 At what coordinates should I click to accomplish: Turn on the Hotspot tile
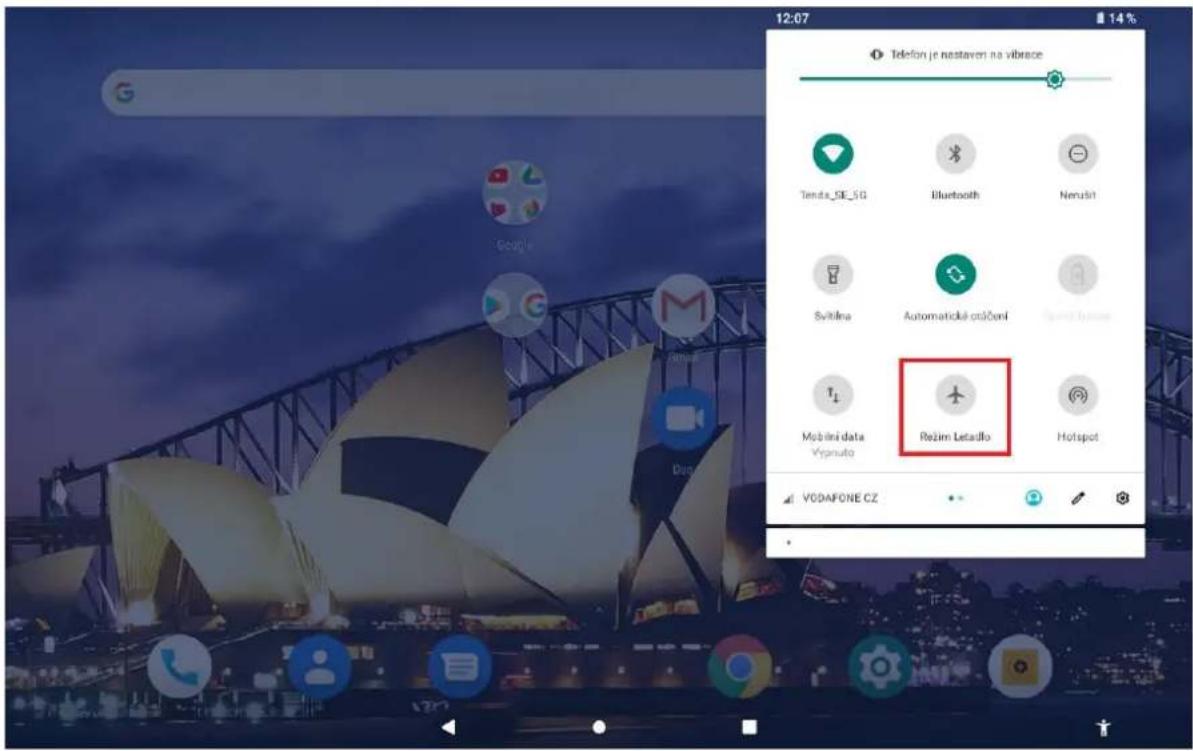click(1077, 396)
